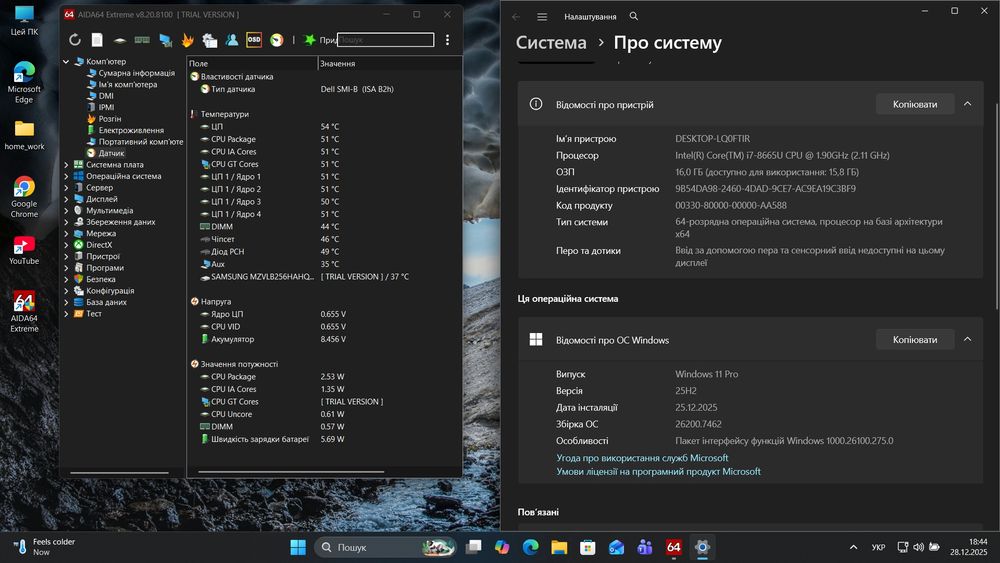Screen dimensions: 1000x563
Task: Select the SAMSUNG MZVLB256HAHQ sensor row
Action: coord(324,277)
